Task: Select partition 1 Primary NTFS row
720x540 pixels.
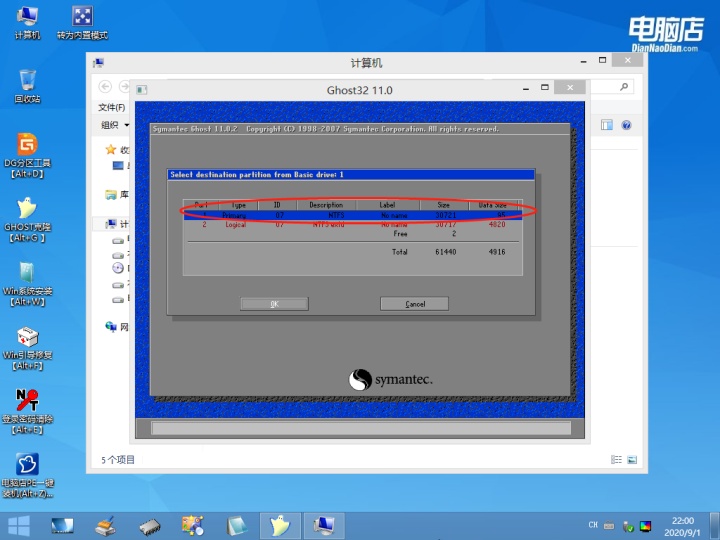Action: coord(353,215)
